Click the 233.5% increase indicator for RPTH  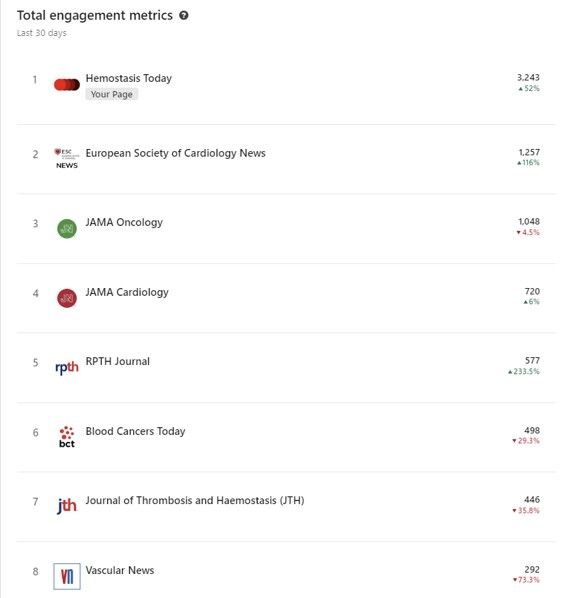coord(524,371)
